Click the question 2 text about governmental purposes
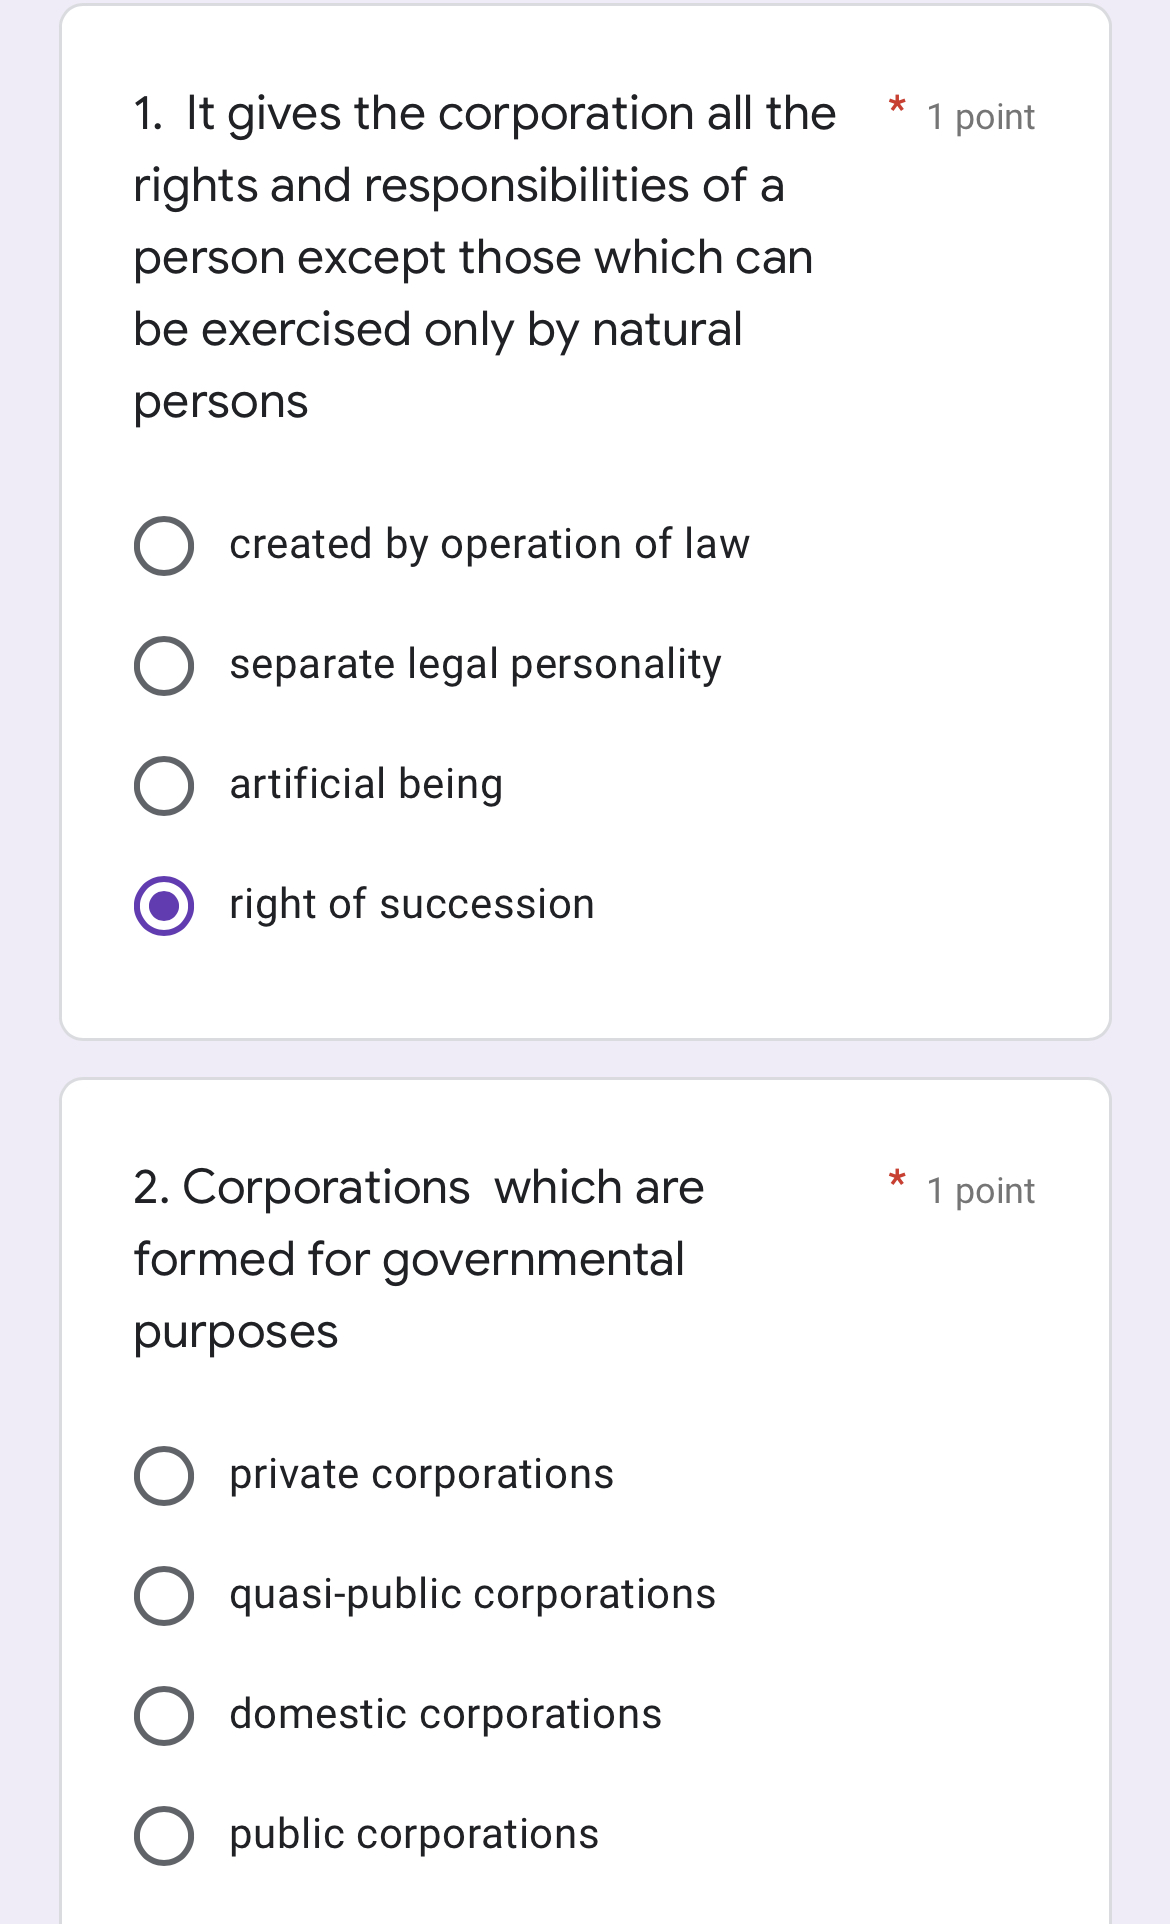This screenshot has height=1924, width=1170. point(418,1258)
